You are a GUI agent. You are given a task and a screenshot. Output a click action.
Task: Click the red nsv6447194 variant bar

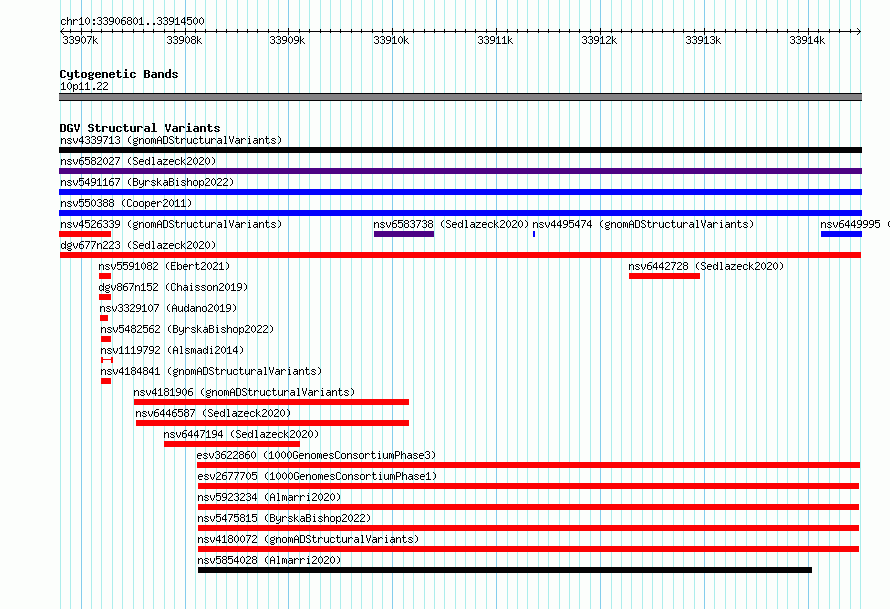(x=232, y=444)
